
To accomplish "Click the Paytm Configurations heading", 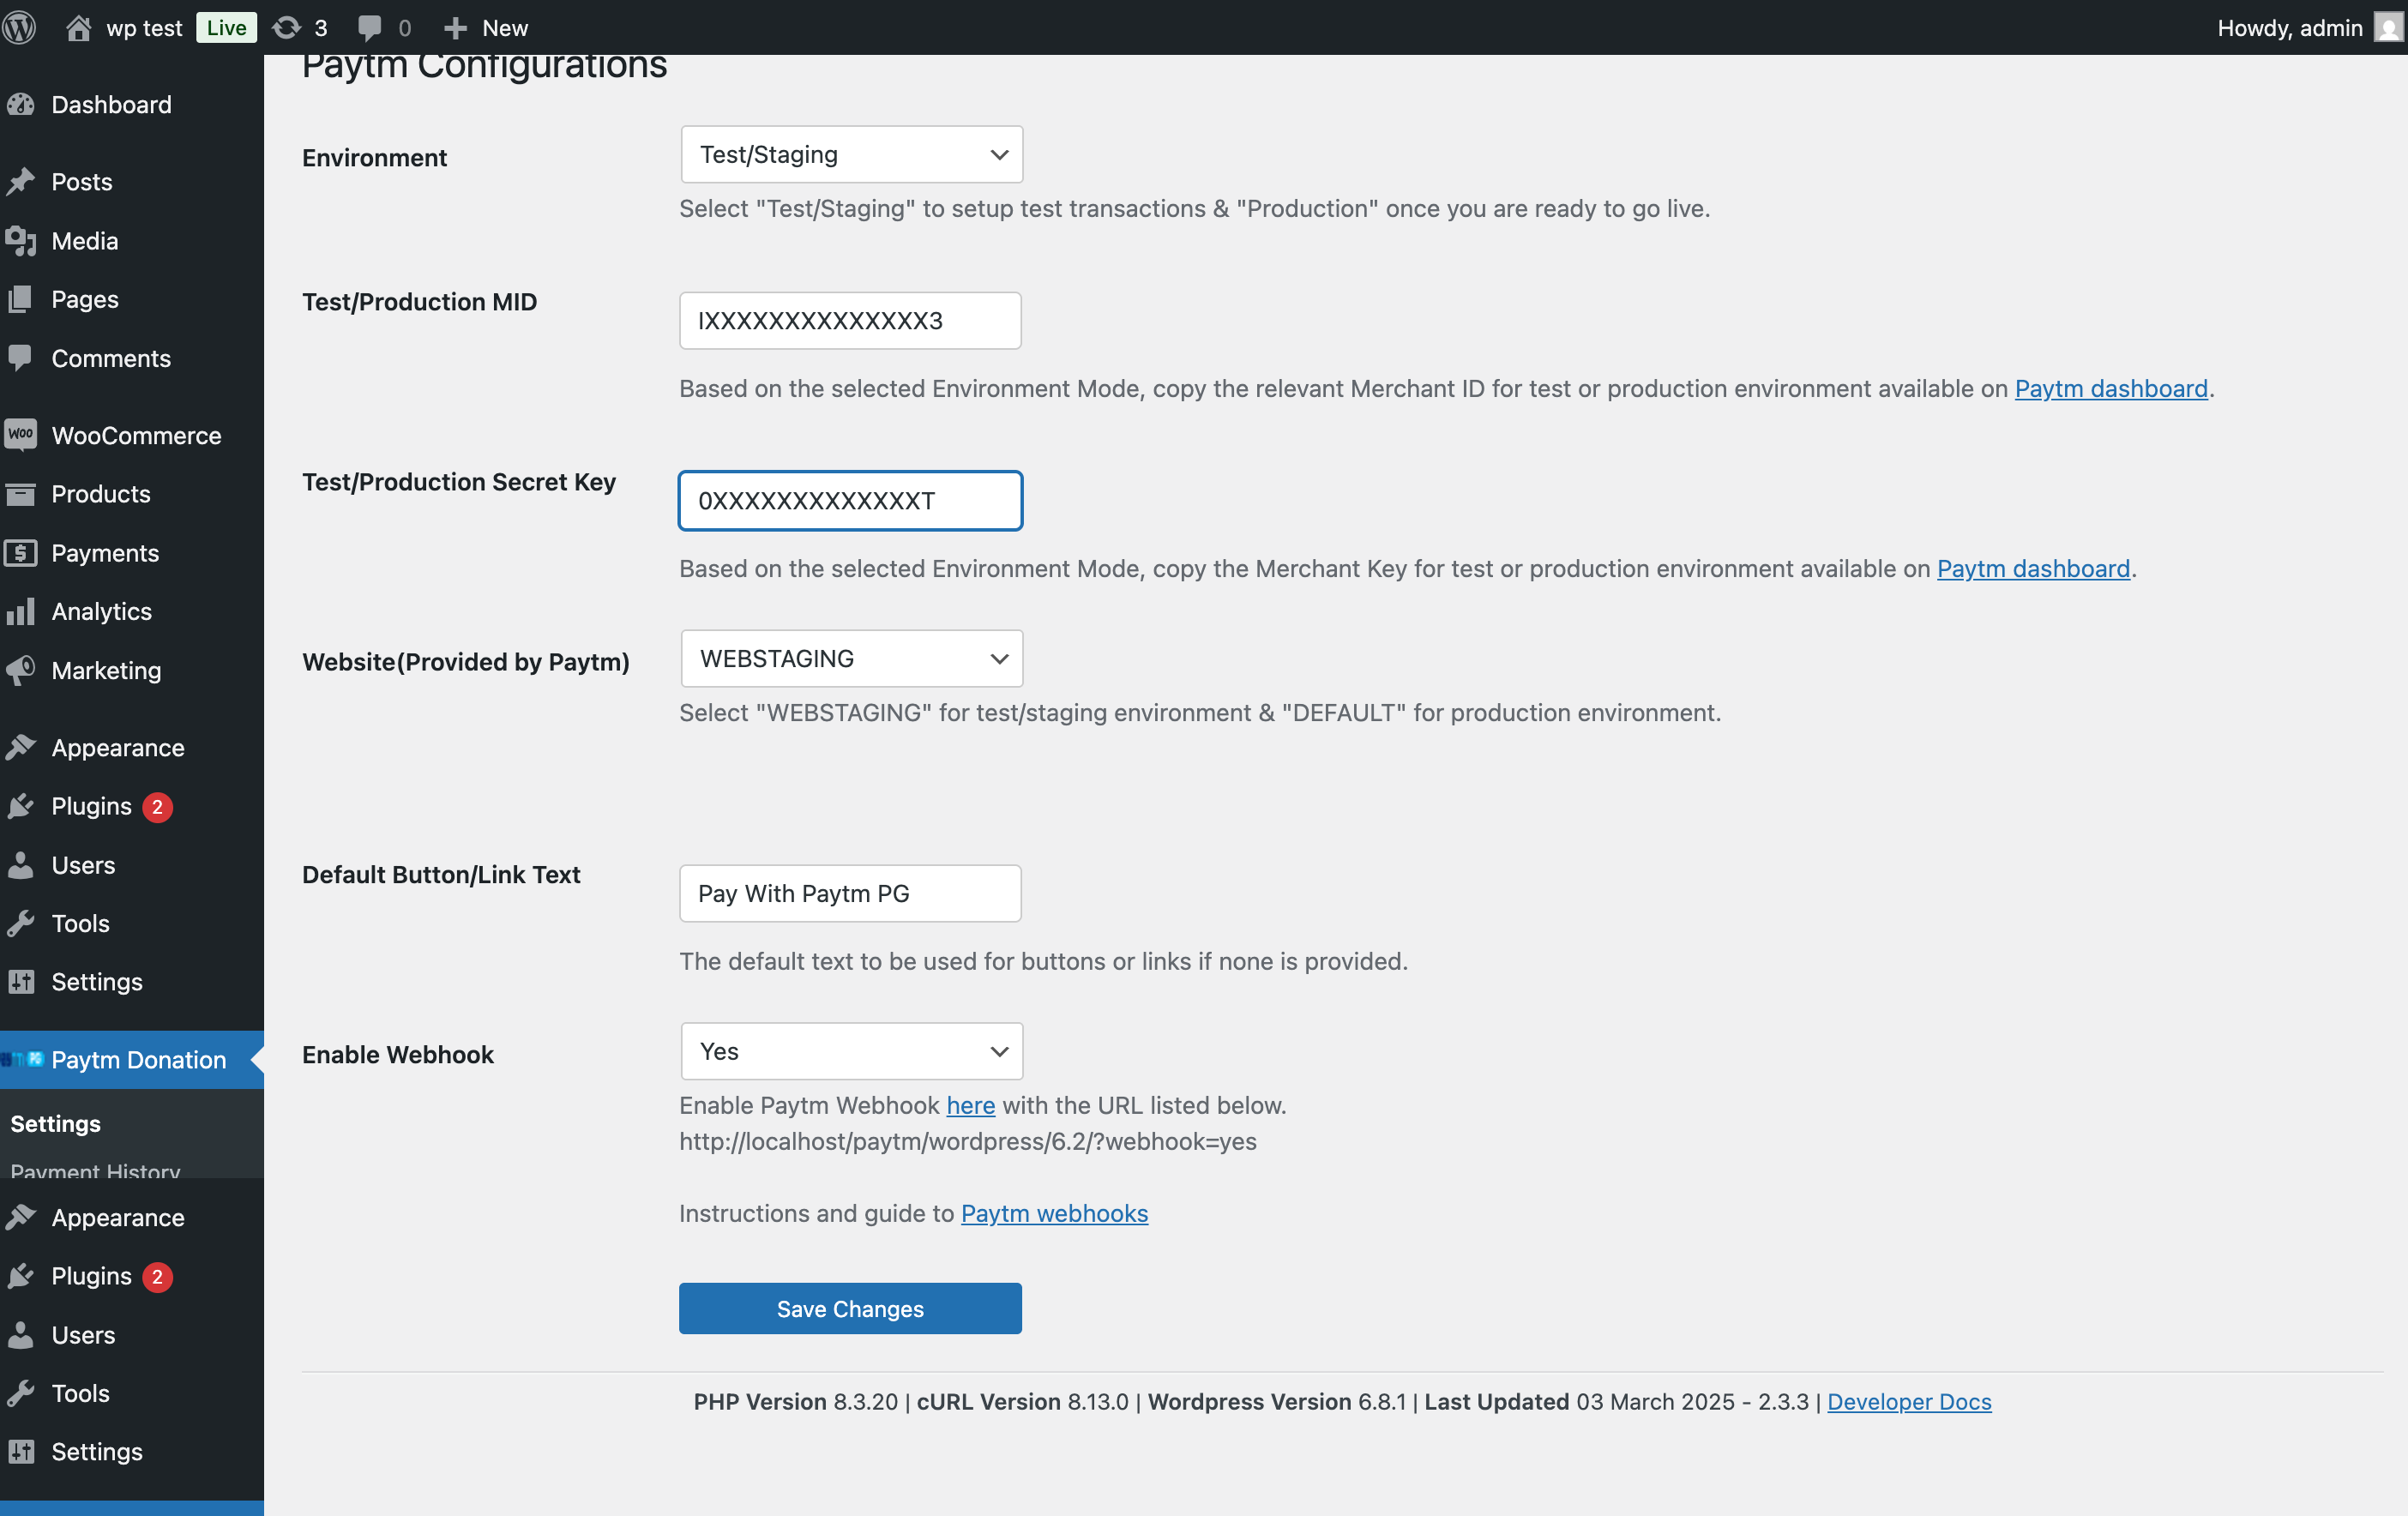I will pos(484,65).
